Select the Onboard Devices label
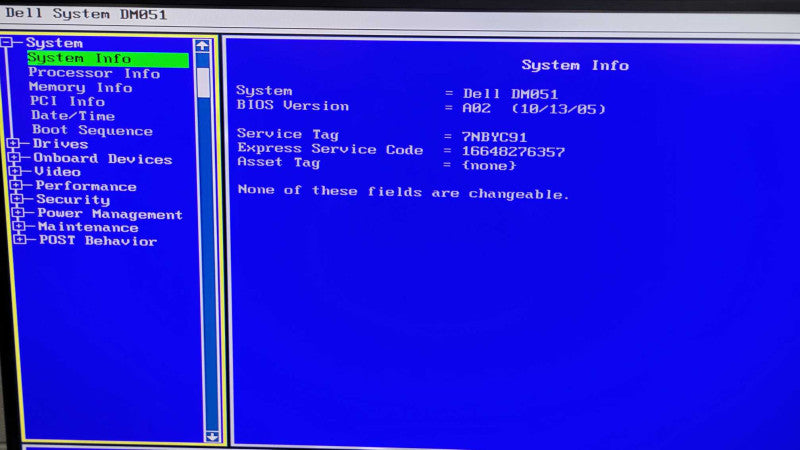The height and width of the screenshot is (450, 800). [x=103, y=159]
